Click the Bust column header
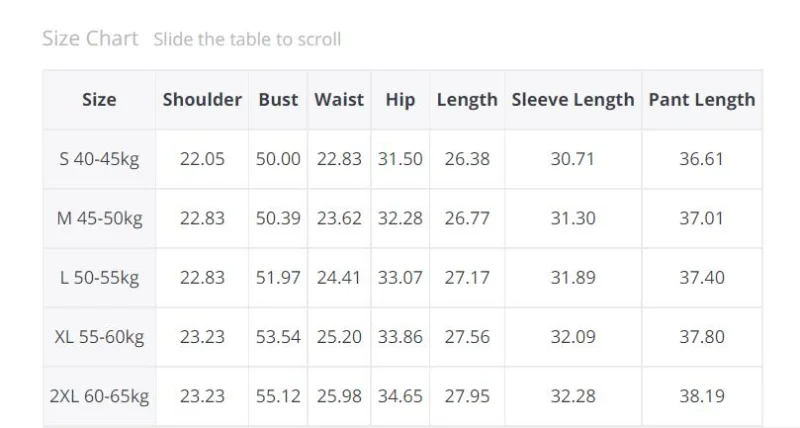 tap(278, 100)
